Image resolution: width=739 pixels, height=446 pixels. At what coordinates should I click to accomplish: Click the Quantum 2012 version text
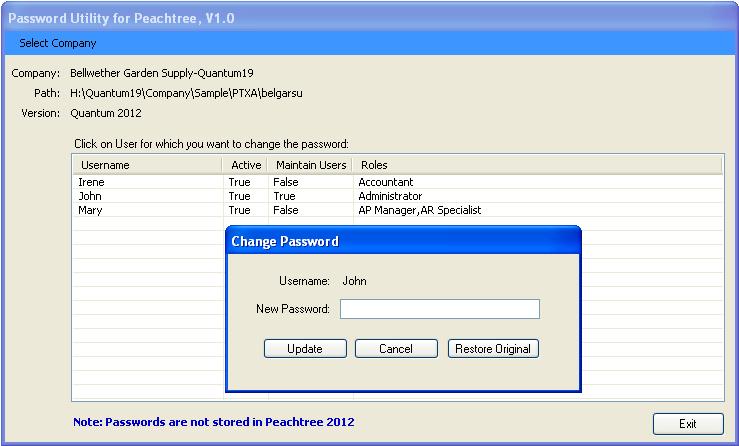tap(106, 113)
